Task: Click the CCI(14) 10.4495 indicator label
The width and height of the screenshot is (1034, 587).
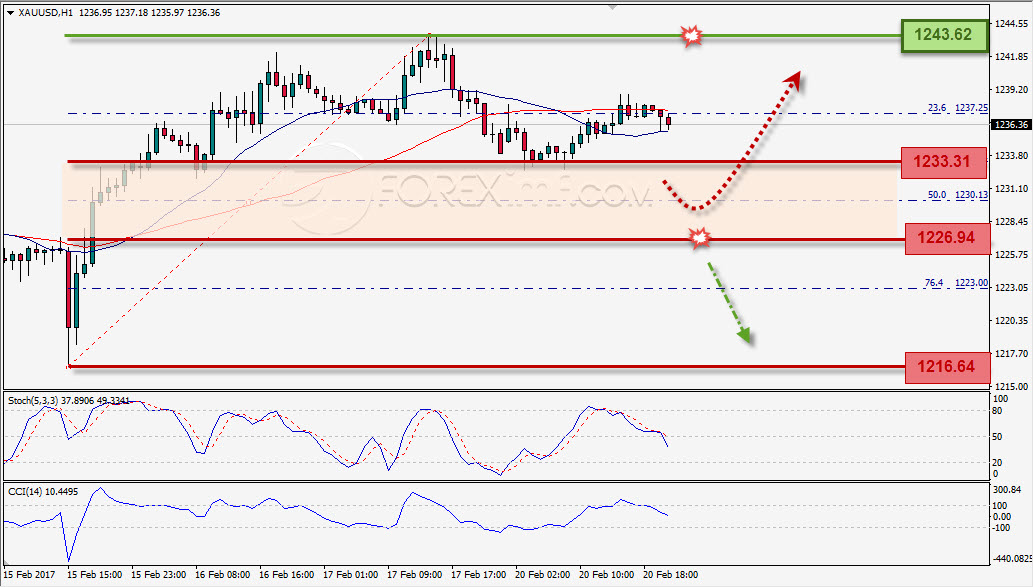Action: 43,492
